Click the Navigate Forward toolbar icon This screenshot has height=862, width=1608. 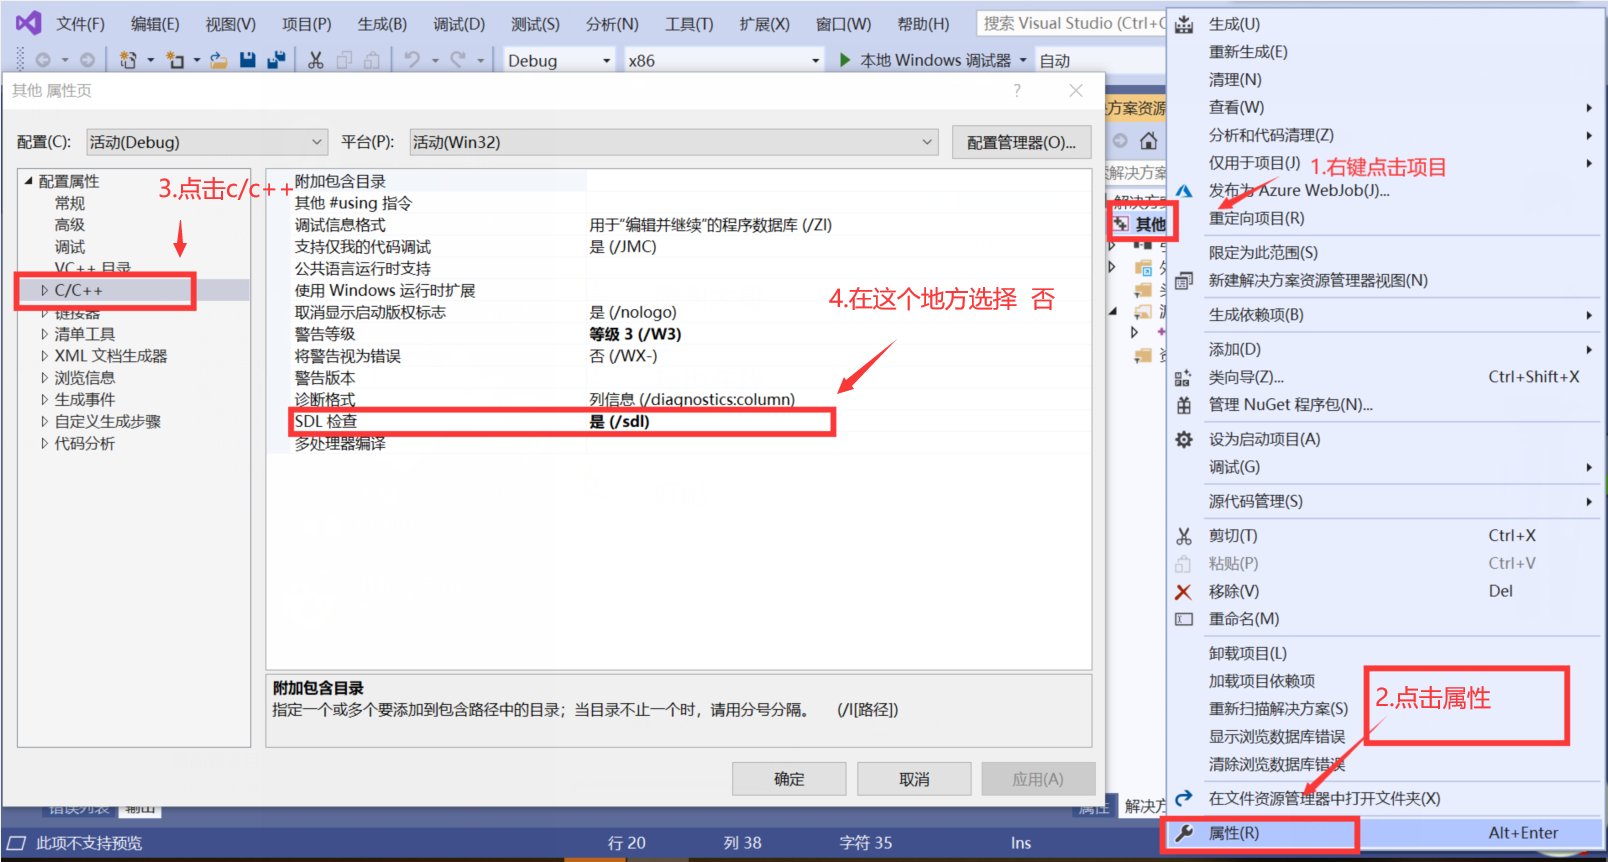[x=87, y=60]
